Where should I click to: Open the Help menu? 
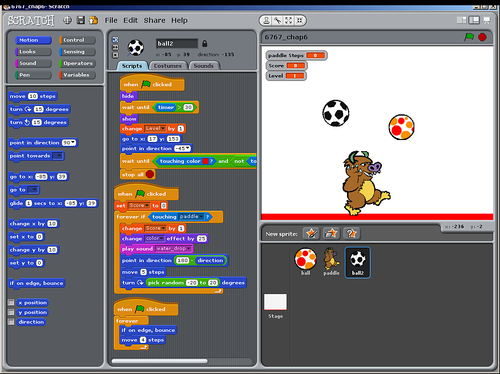(x=179, y=20)
